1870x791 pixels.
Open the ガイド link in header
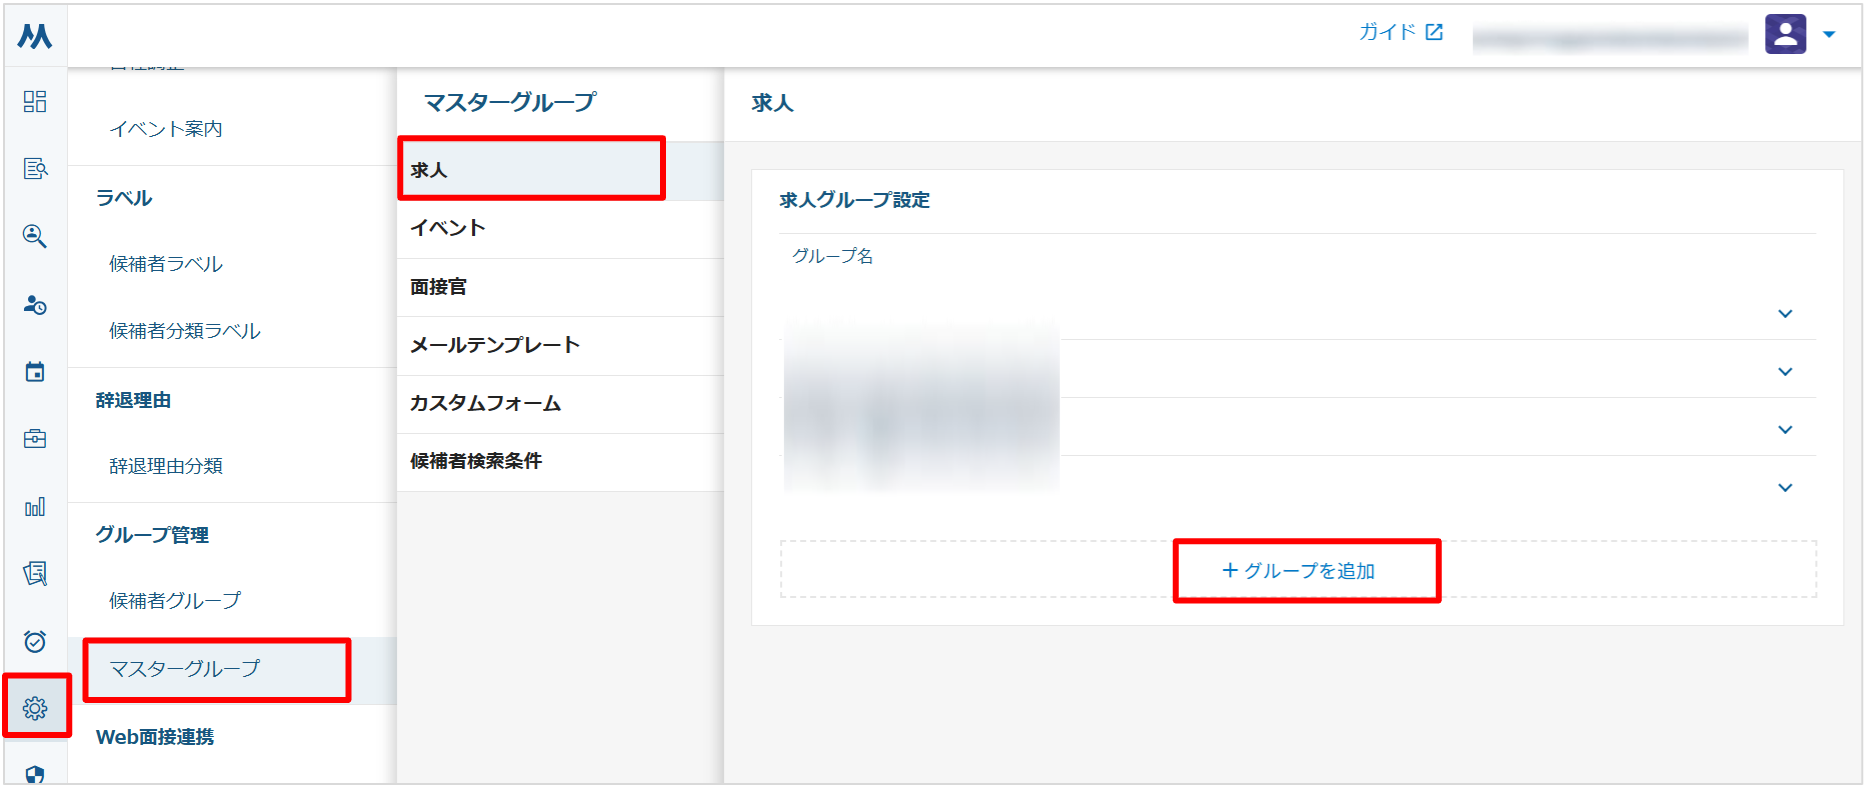coord(1400,32)
